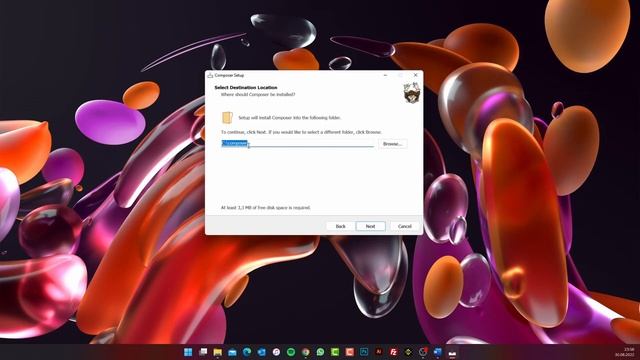Open the blue Mail app in taskbar
This screenshot has width=640, height=360.
(232, 352)
